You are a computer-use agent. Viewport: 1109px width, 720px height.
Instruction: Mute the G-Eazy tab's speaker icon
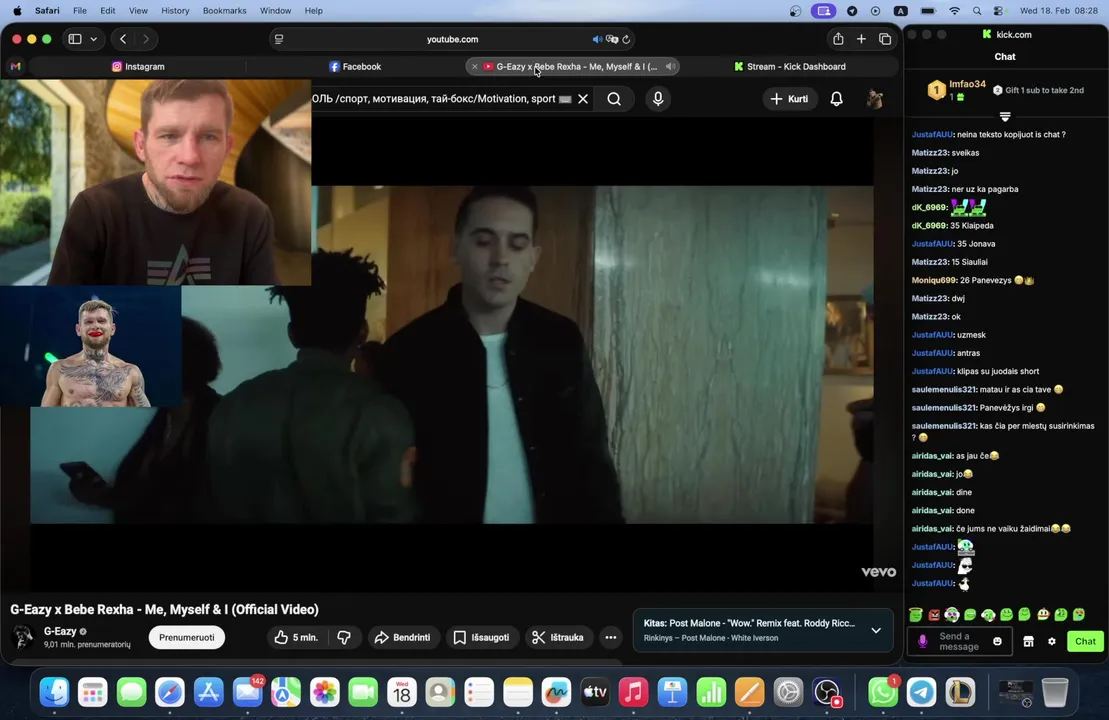[x=670, y=66]
